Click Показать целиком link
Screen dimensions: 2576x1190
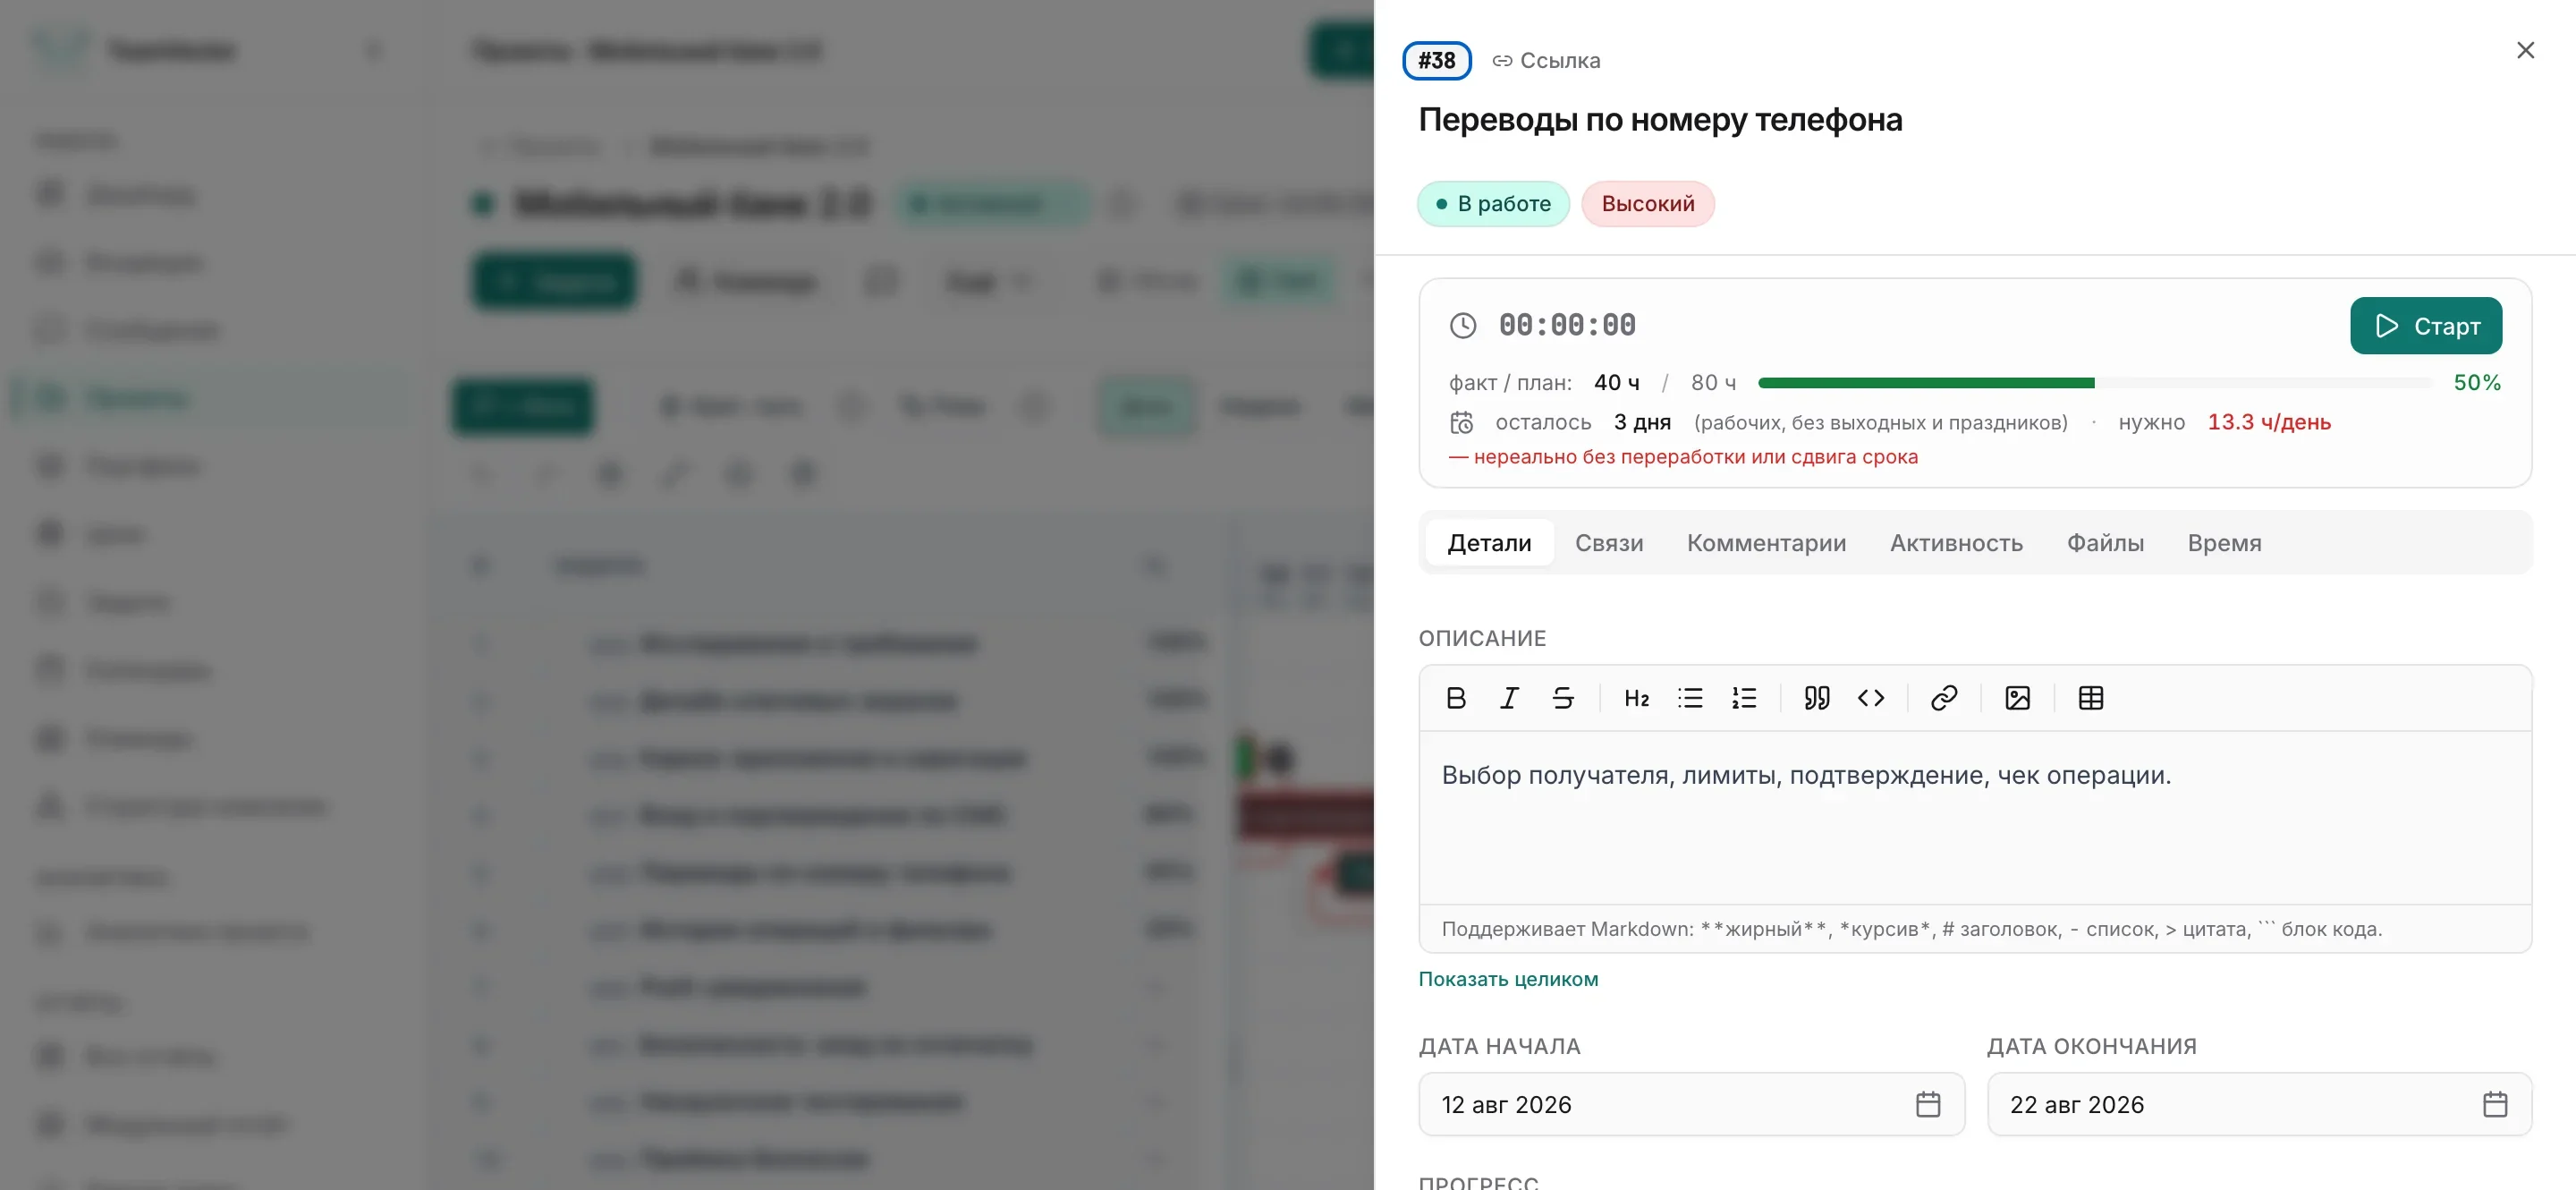[1508, 979]
